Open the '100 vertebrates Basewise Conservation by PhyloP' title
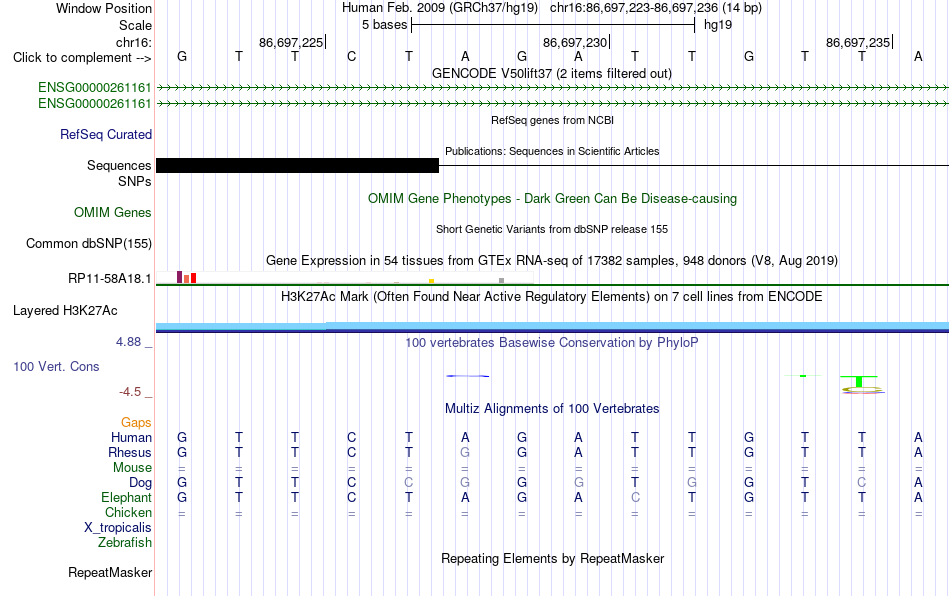 click(x=552, y=342)
